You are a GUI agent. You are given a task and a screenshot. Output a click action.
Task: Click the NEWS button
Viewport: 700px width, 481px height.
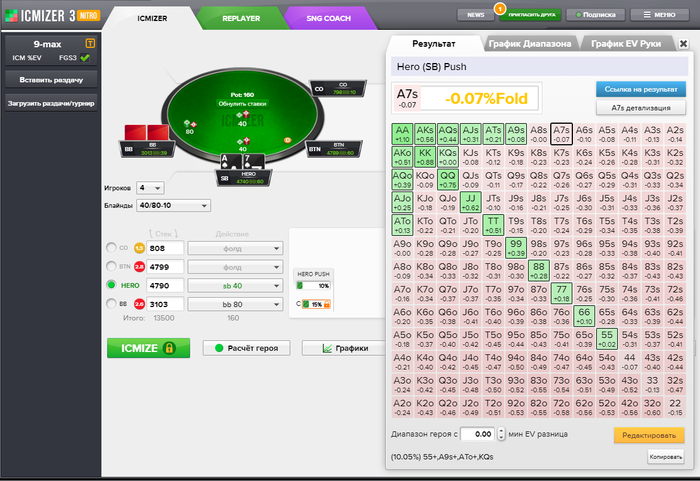pos(475,15)
